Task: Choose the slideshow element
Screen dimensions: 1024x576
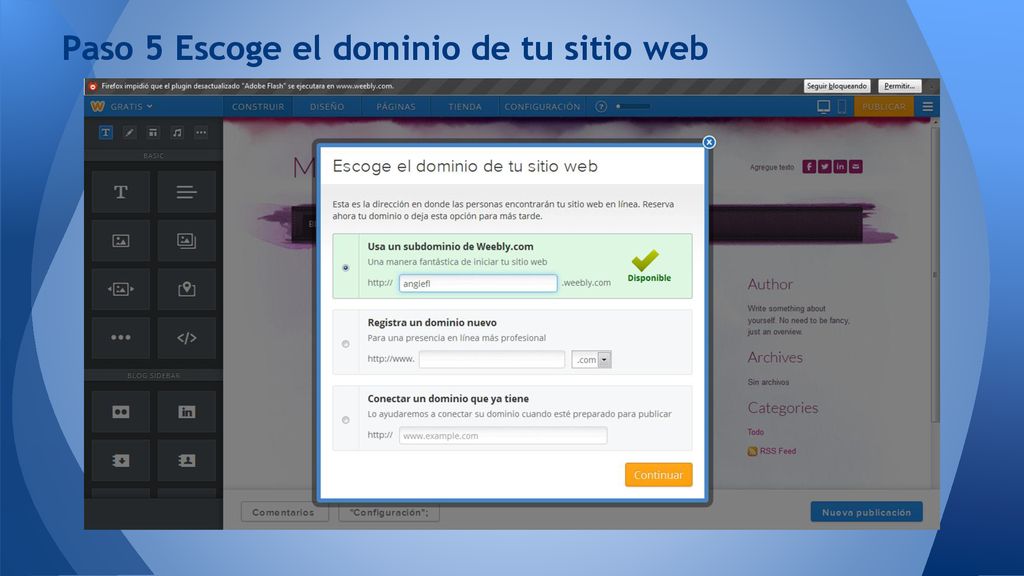Action: (121, 289)
